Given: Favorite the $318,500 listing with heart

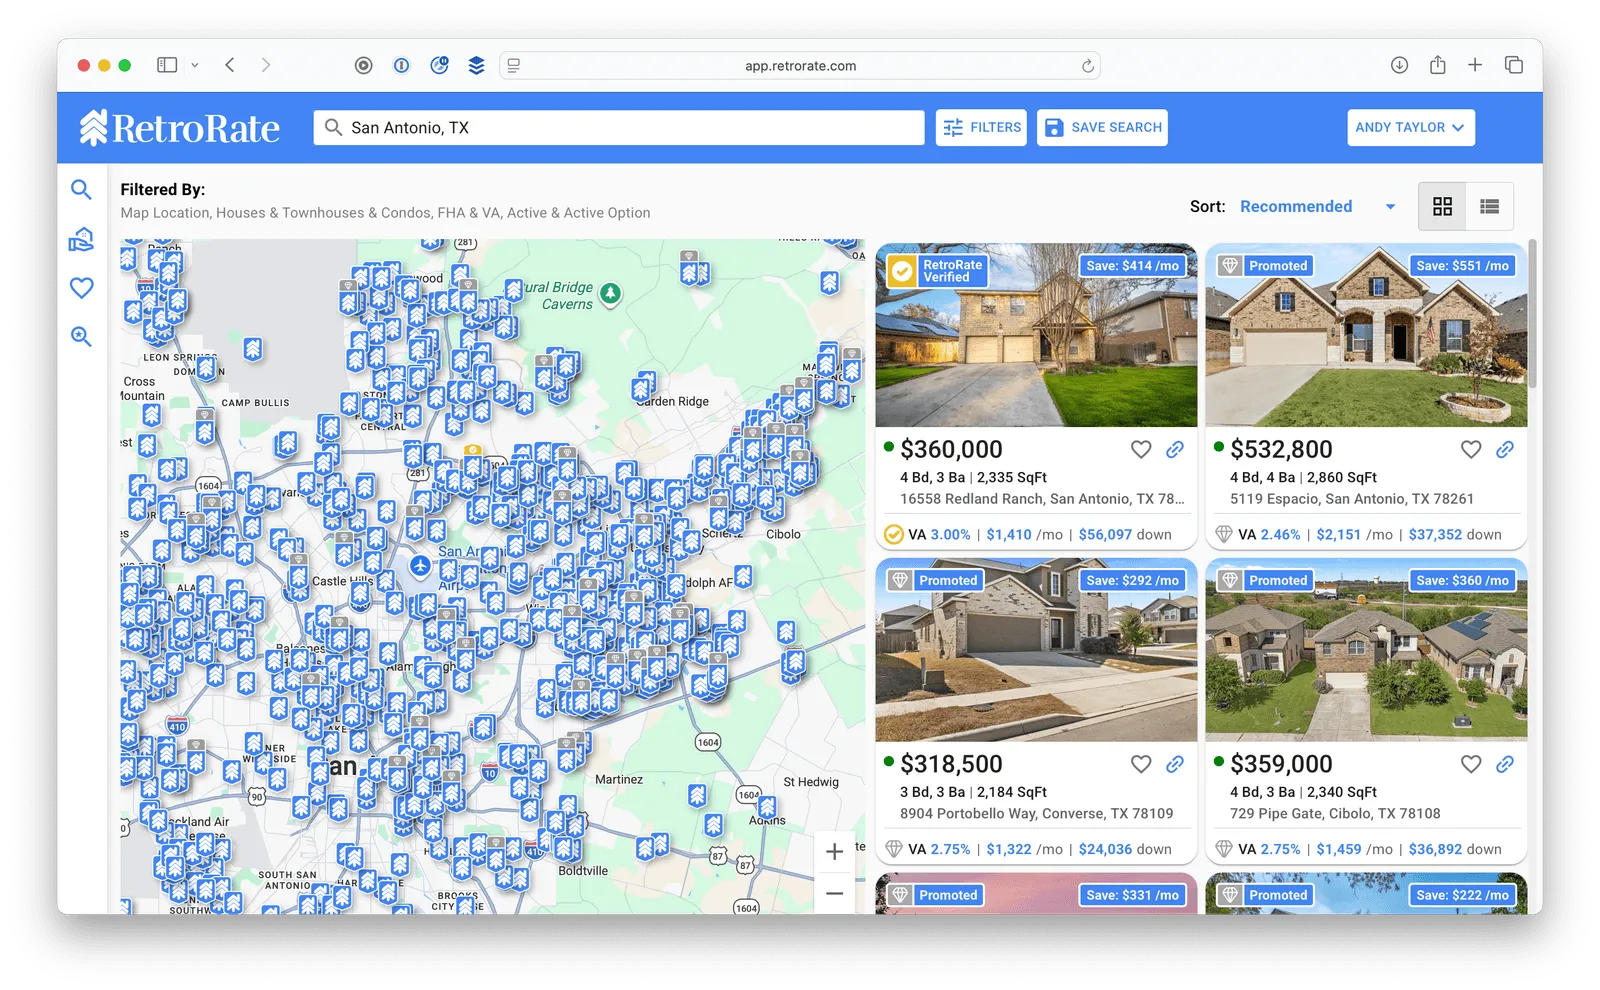Looking at the screenshot, I should point(1141,764).
